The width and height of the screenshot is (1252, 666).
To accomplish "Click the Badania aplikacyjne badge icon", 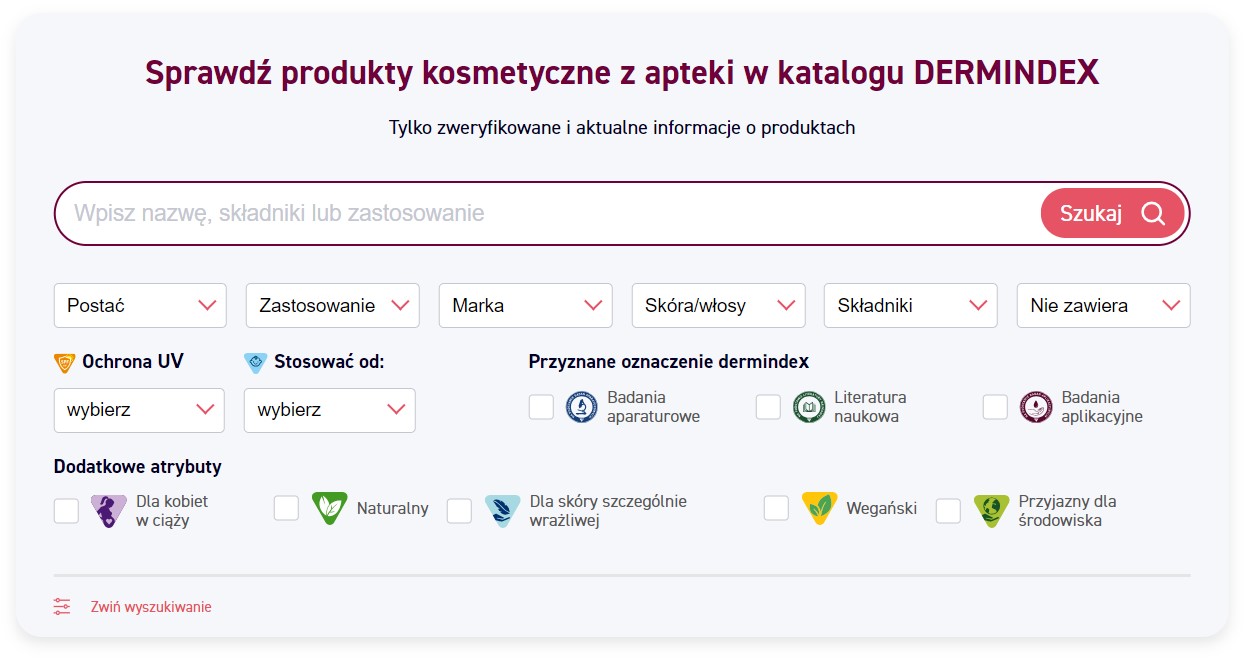I will point(1035,407).
